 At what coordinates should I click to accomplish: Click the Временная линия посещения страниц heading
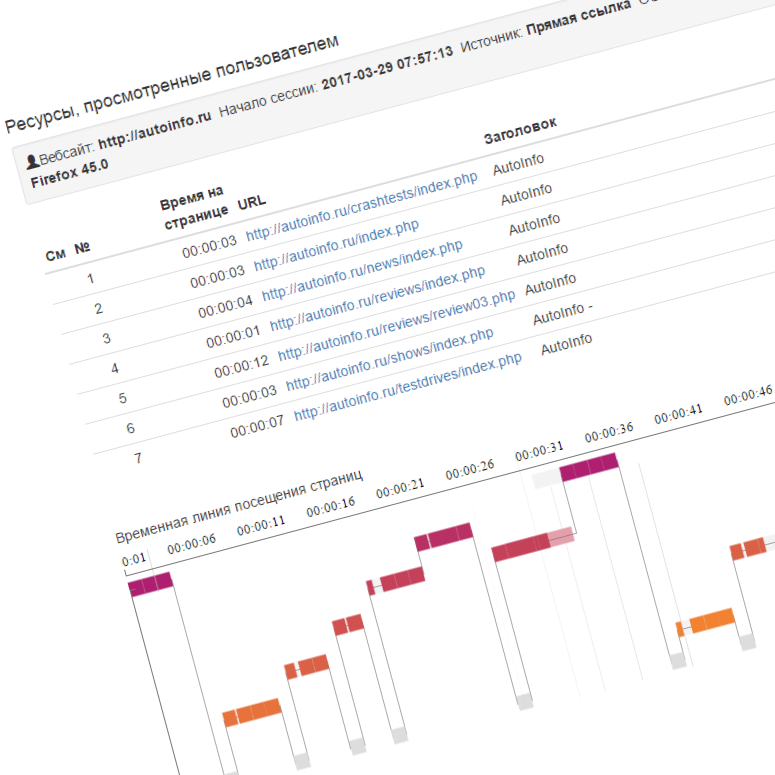(x=239, y=505)
